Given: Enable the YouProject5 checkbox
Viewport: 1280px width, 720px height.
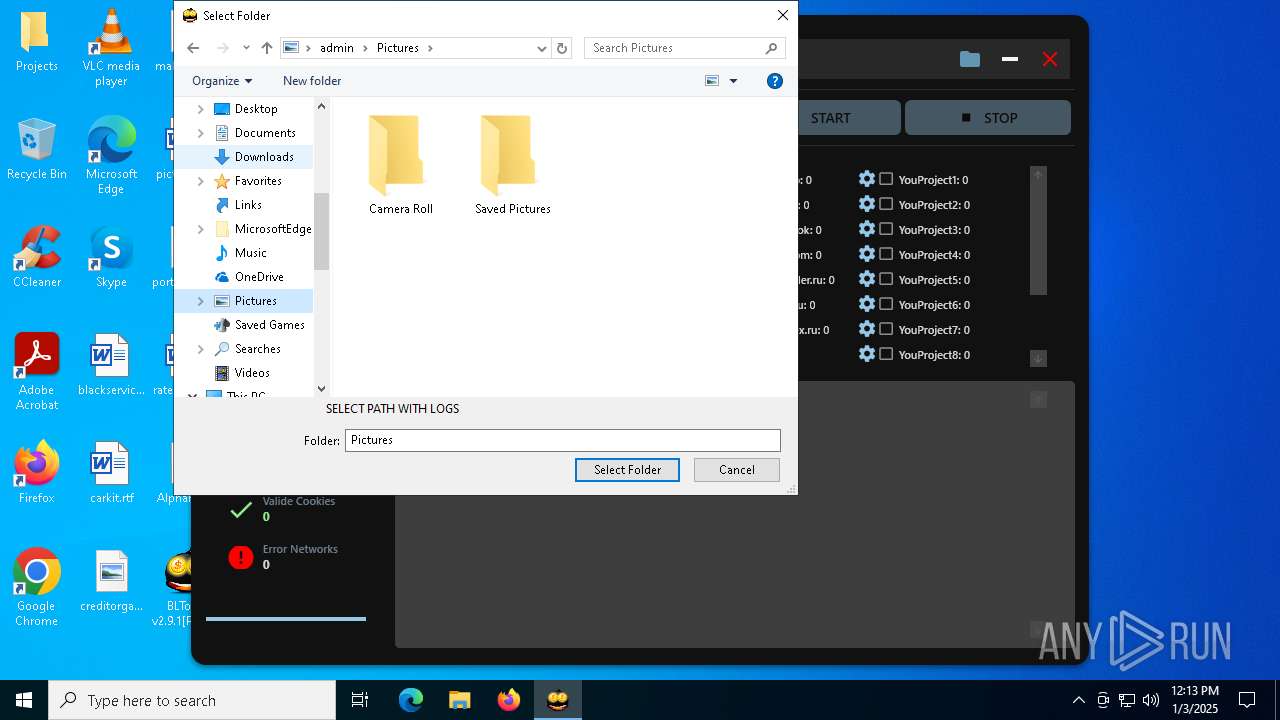Looking at the screenshot, I should (x=886, y=279).
